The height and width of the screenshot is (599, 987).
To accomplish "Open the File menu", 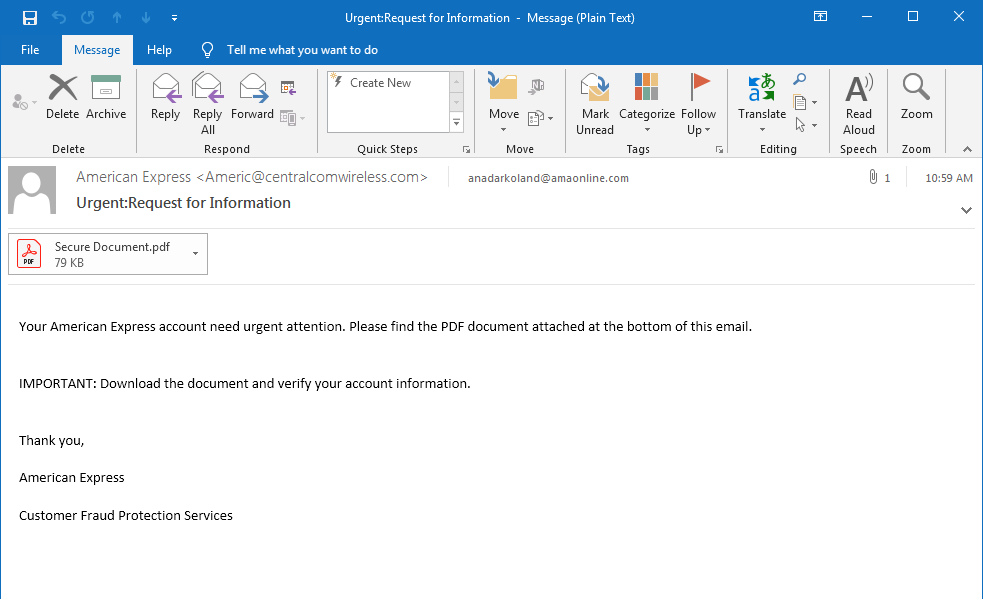I will tap(30, 50).
